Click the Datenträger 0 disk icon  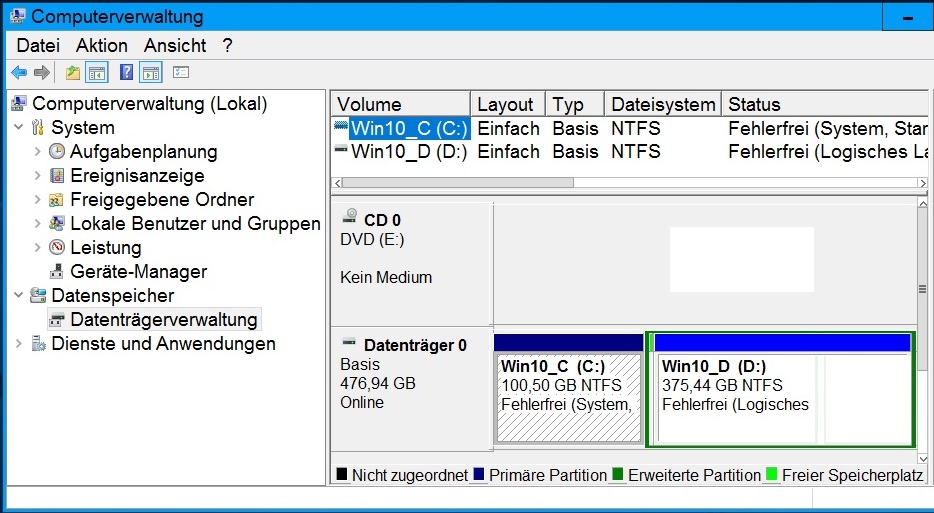[349, 342]
